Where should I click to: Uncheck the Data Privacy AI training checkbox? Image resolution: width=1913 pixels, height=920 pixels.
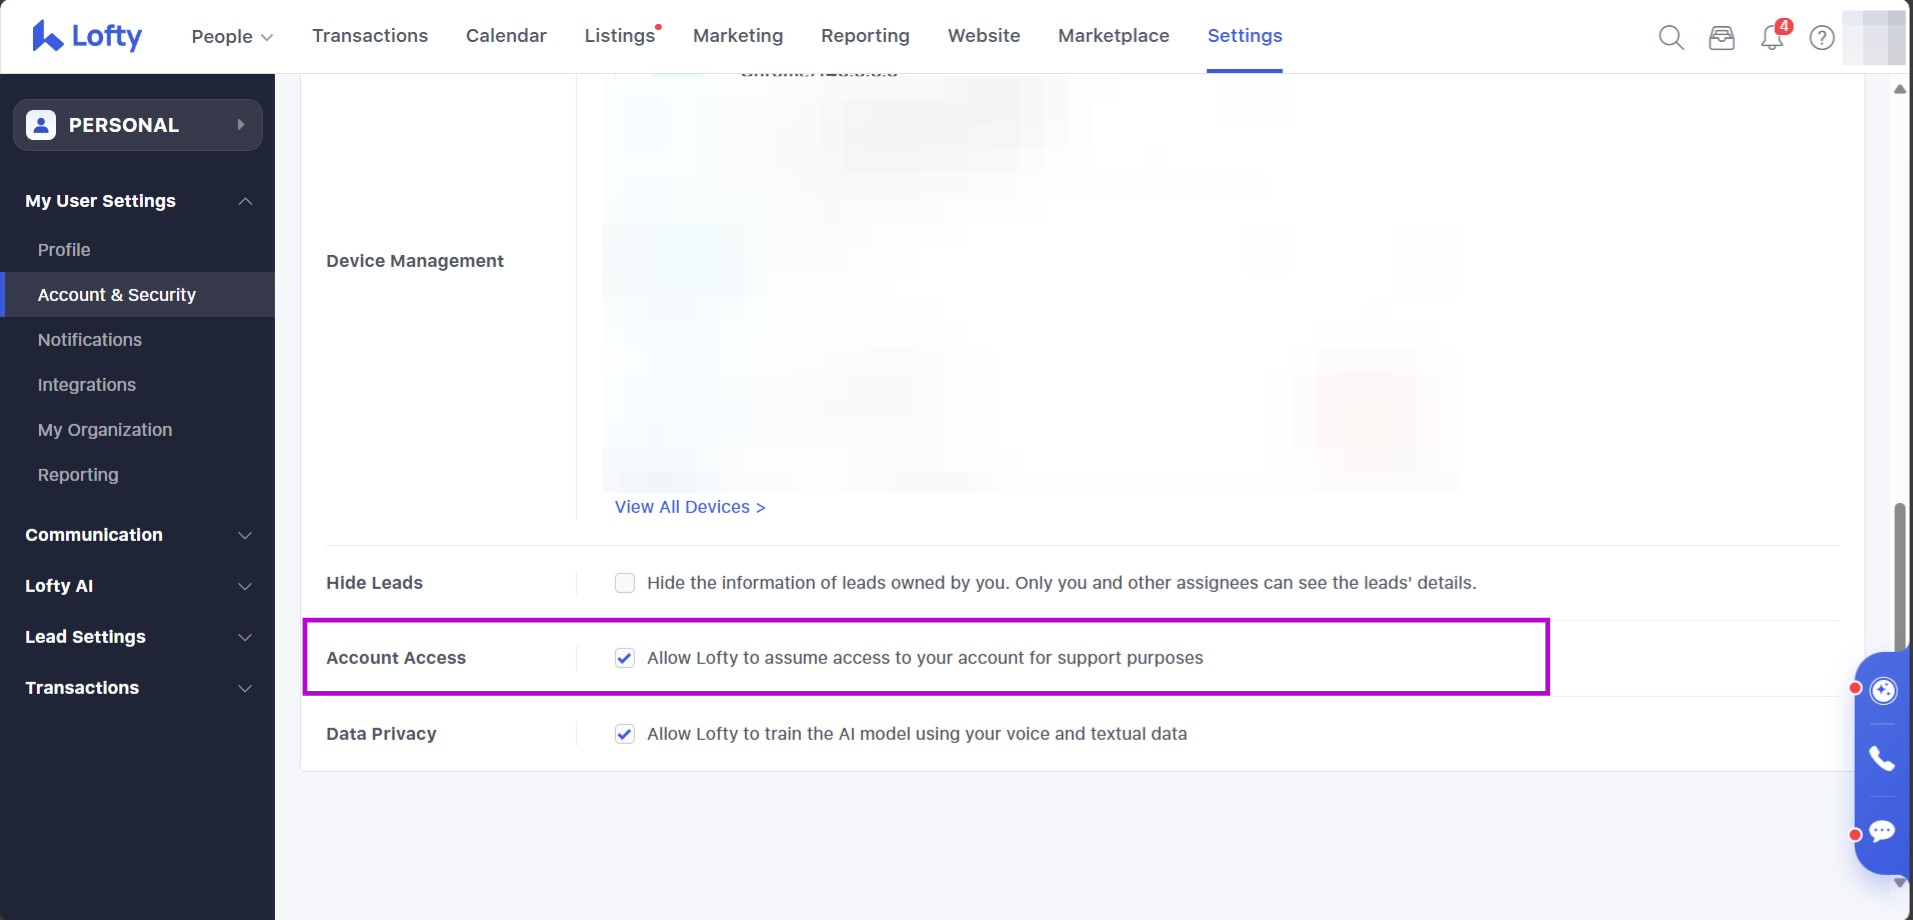point(625,734)
